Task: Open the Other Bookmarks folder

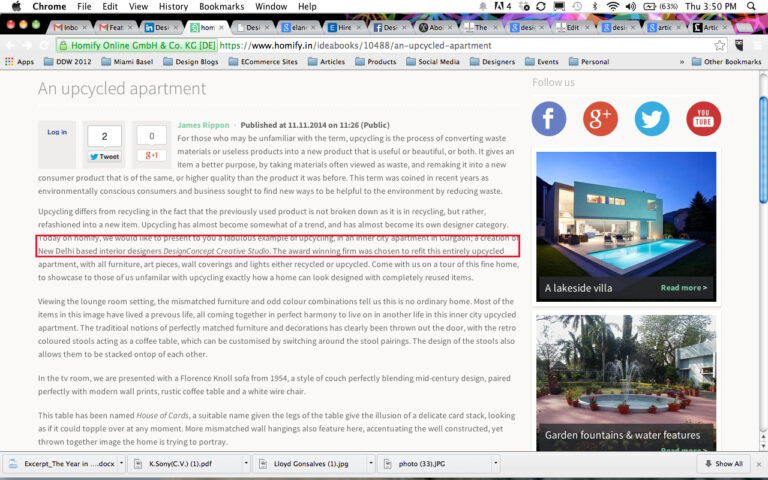Action: click(x=727, y=62)
